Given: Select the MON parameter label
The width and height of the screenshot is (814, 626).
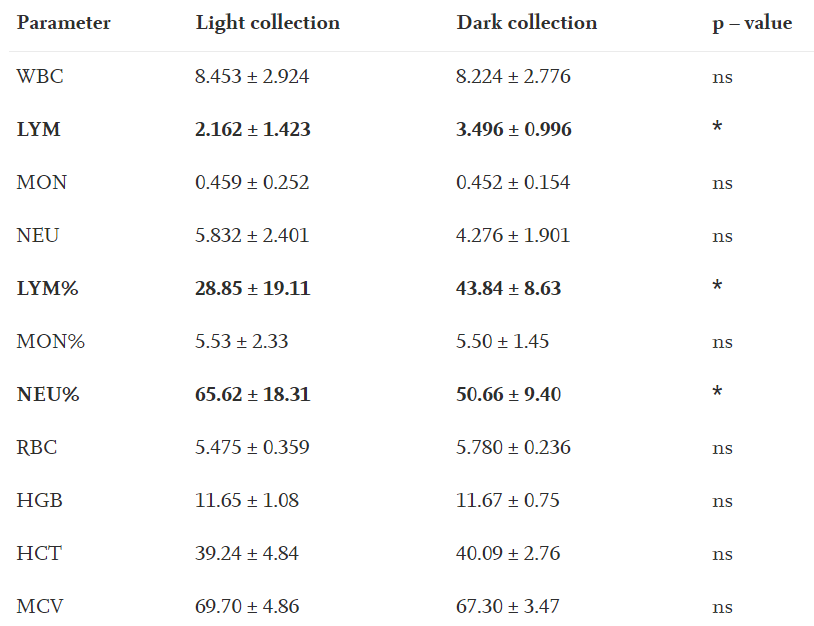Looking at the screenshot, I should (x=41, y=182).
